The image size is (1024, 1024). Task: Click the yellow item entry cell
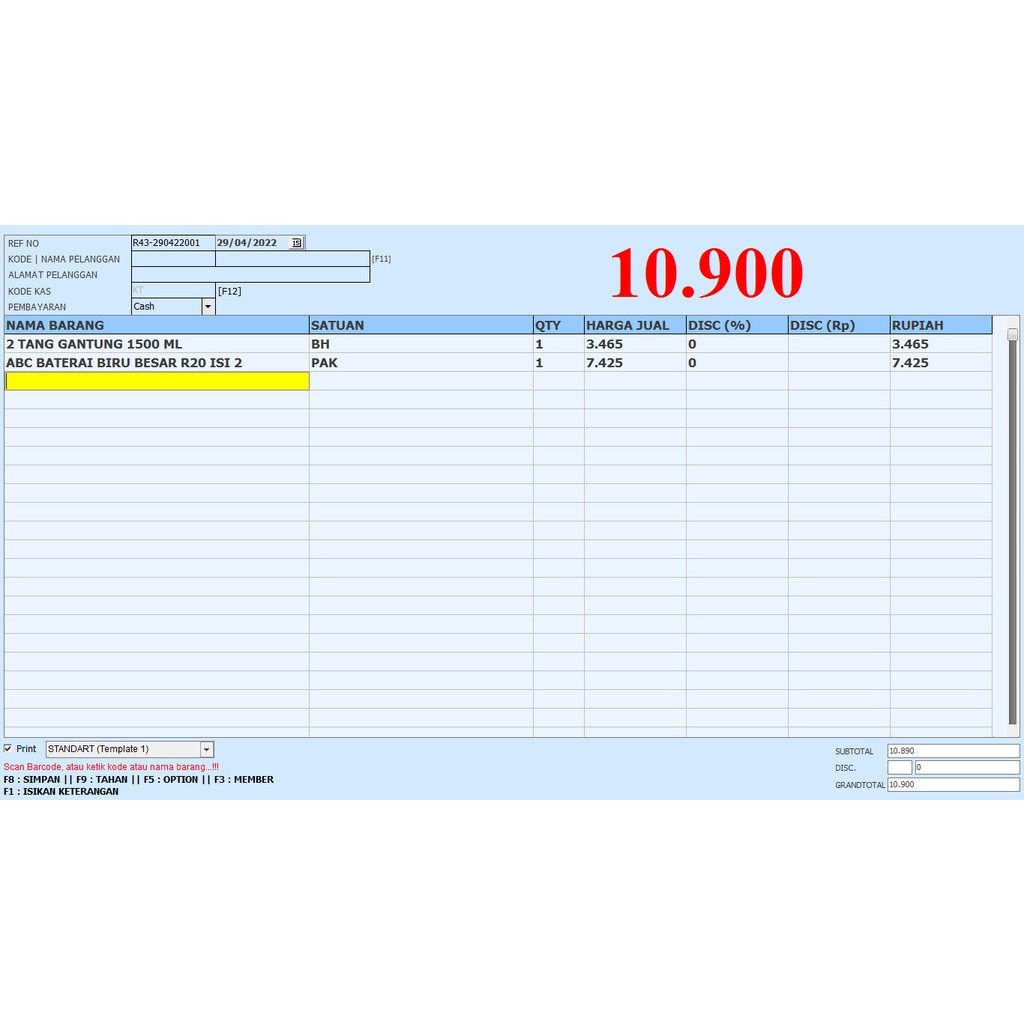click(157, 381)
